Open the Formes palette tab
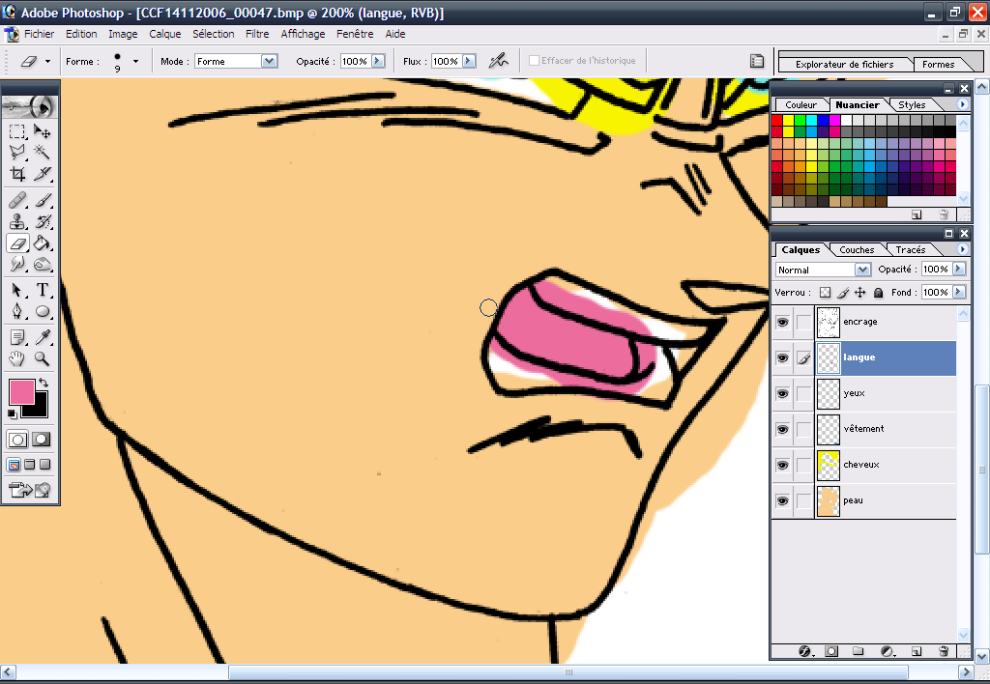Viewport: 990px width, 684px height. click(938, 64)
